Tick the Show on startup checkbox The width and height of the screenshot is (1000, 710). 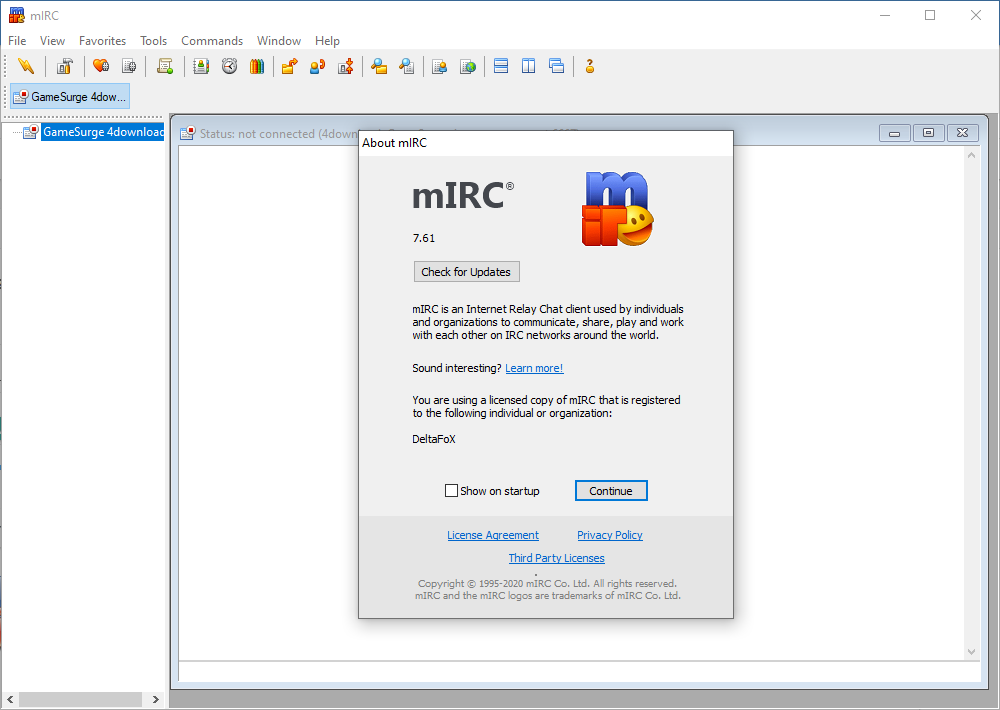451,491
